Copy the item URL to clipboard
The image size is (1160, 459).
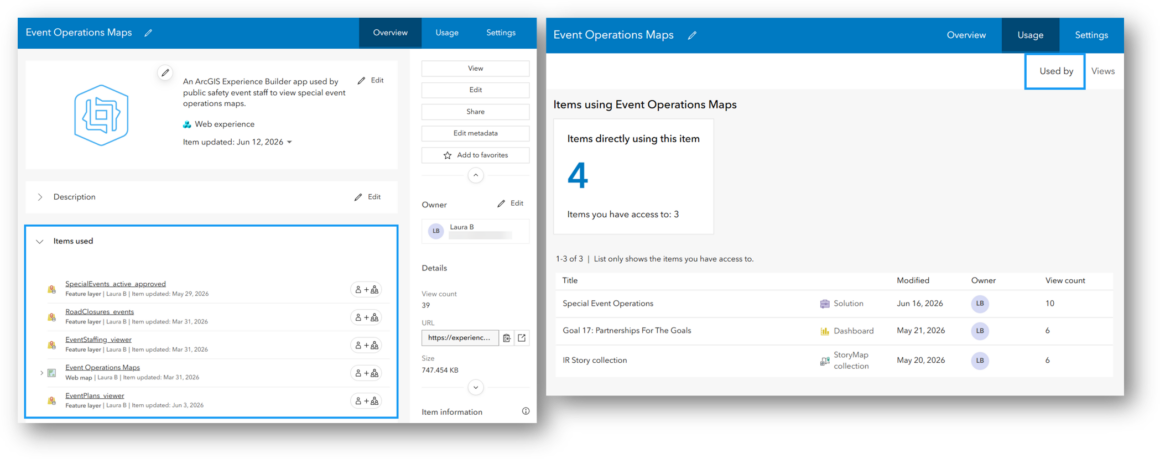coord(507,338)
